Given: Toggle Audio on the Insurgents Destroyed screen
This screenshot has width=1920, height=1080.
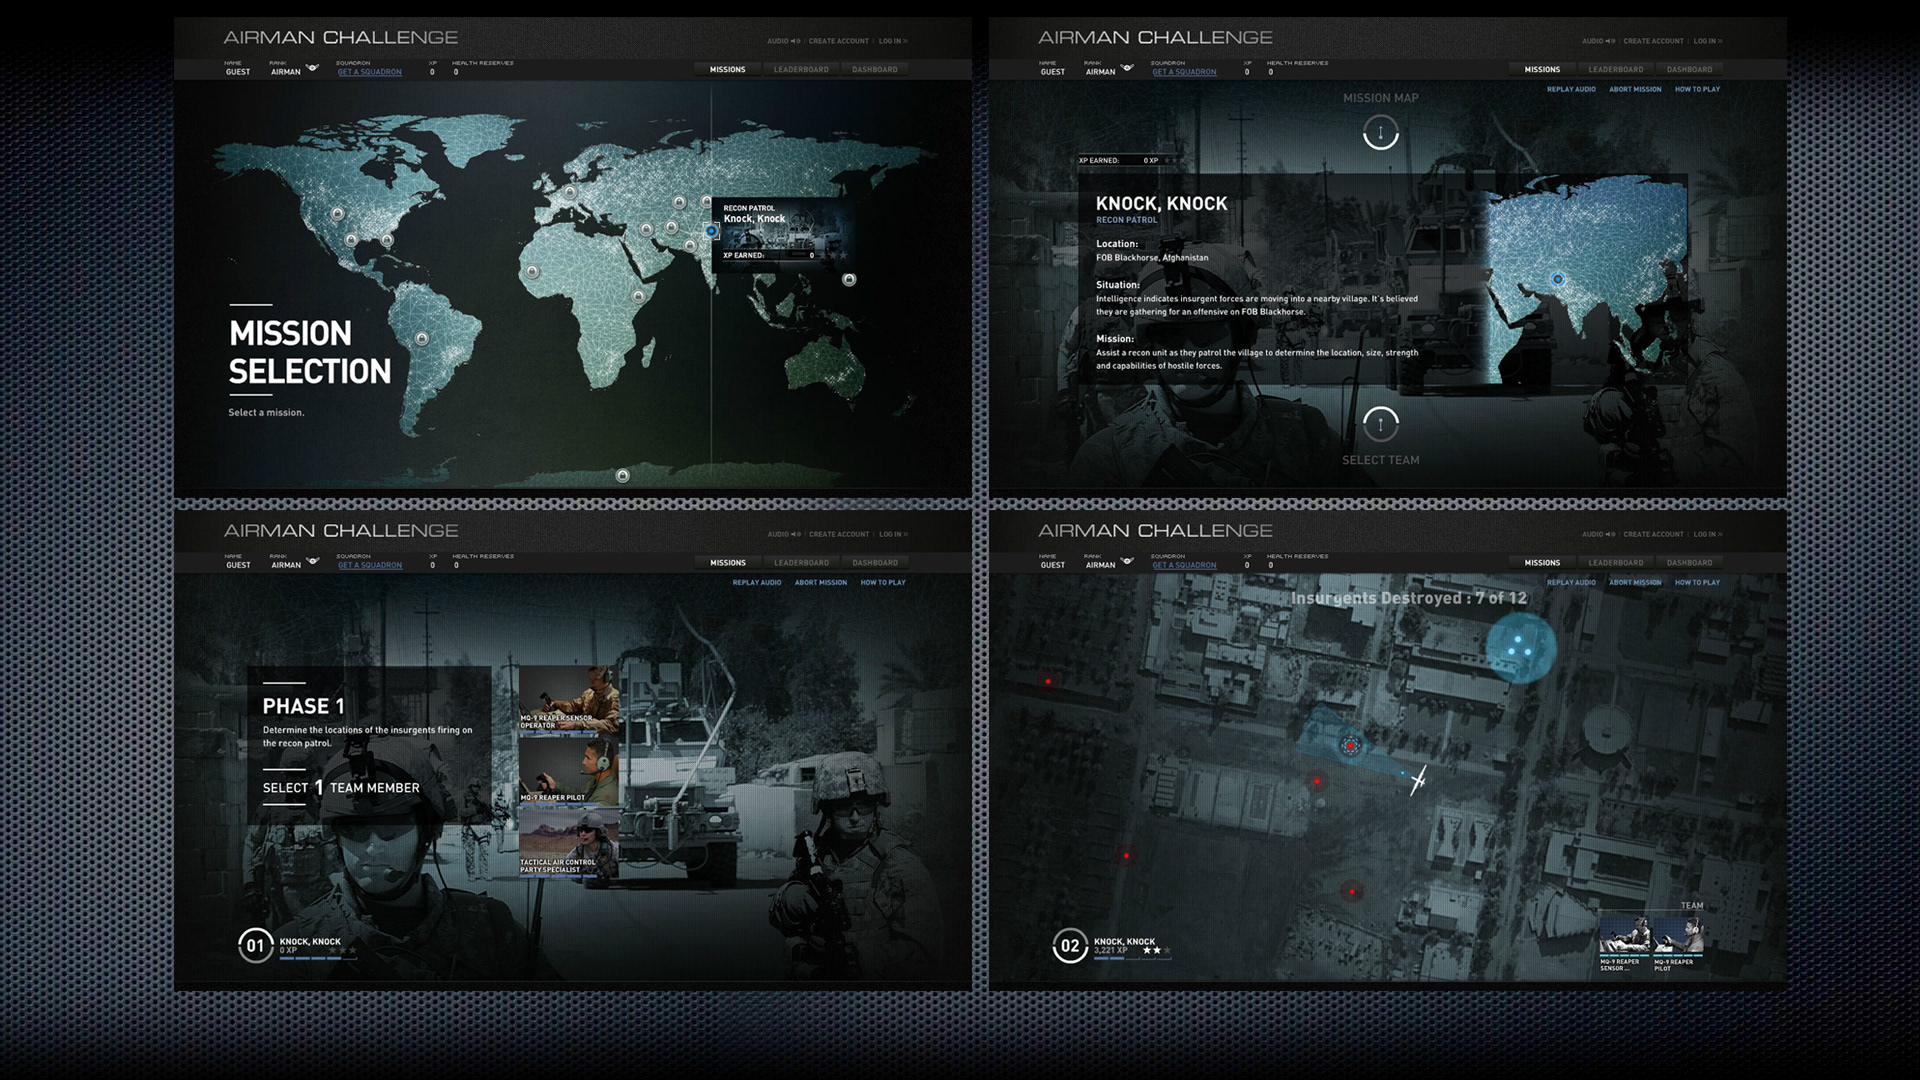Looking at the screenshot, I should [x=1598, y=534].
